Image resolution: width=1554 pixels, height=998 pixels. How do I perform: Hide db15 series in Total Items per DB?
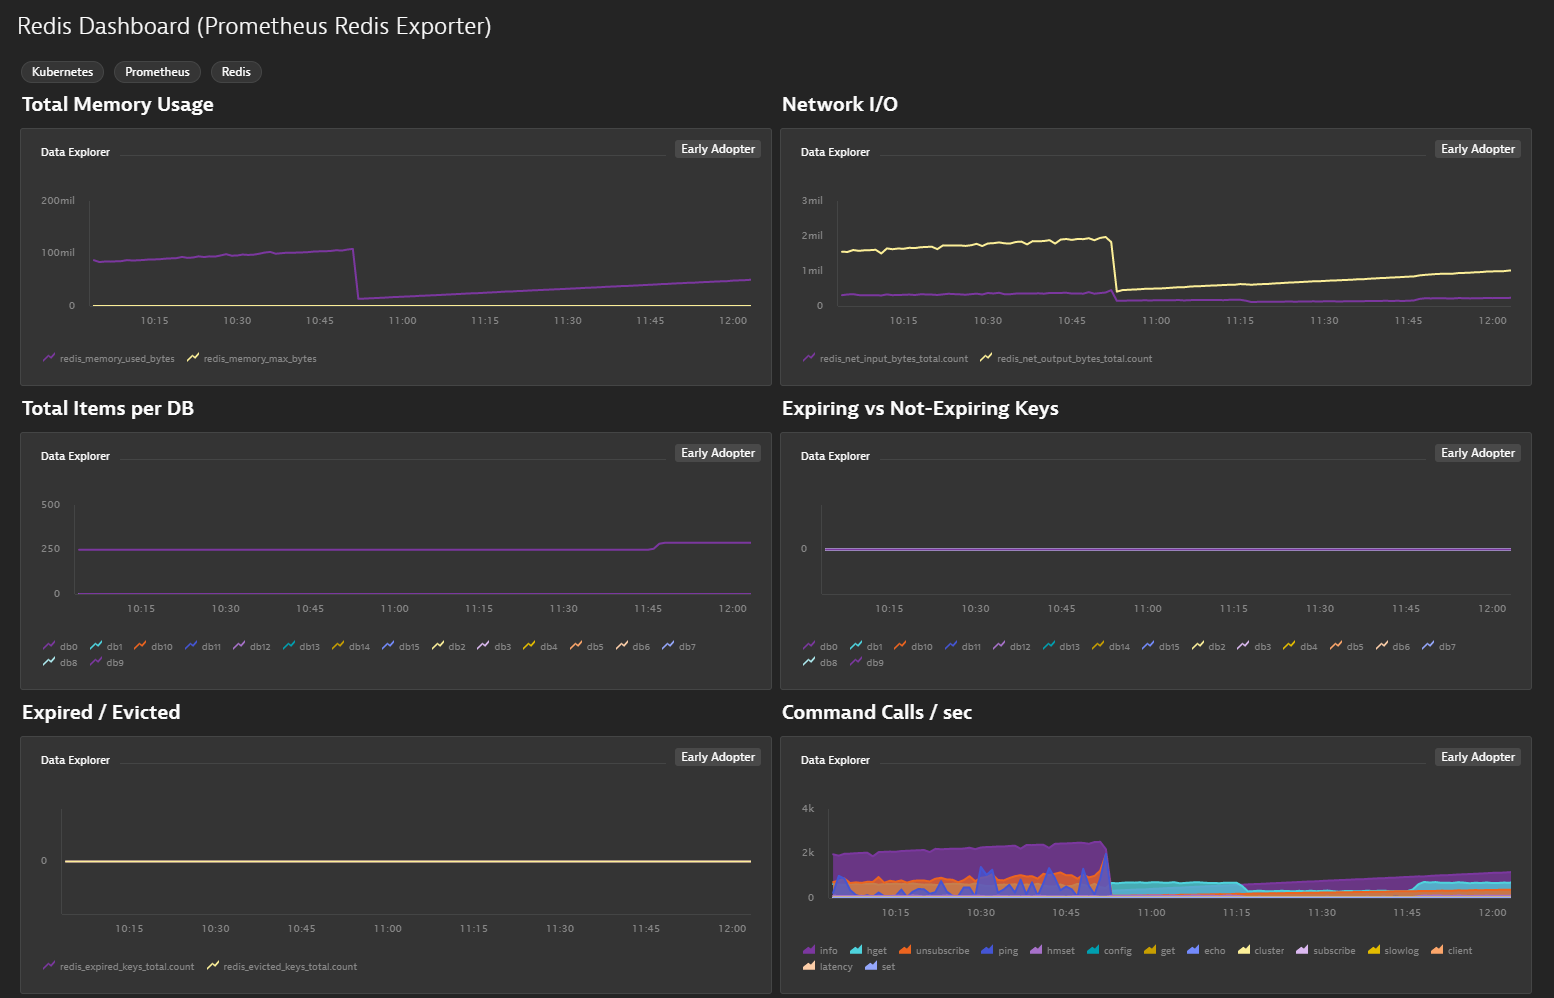pos(388,646)
